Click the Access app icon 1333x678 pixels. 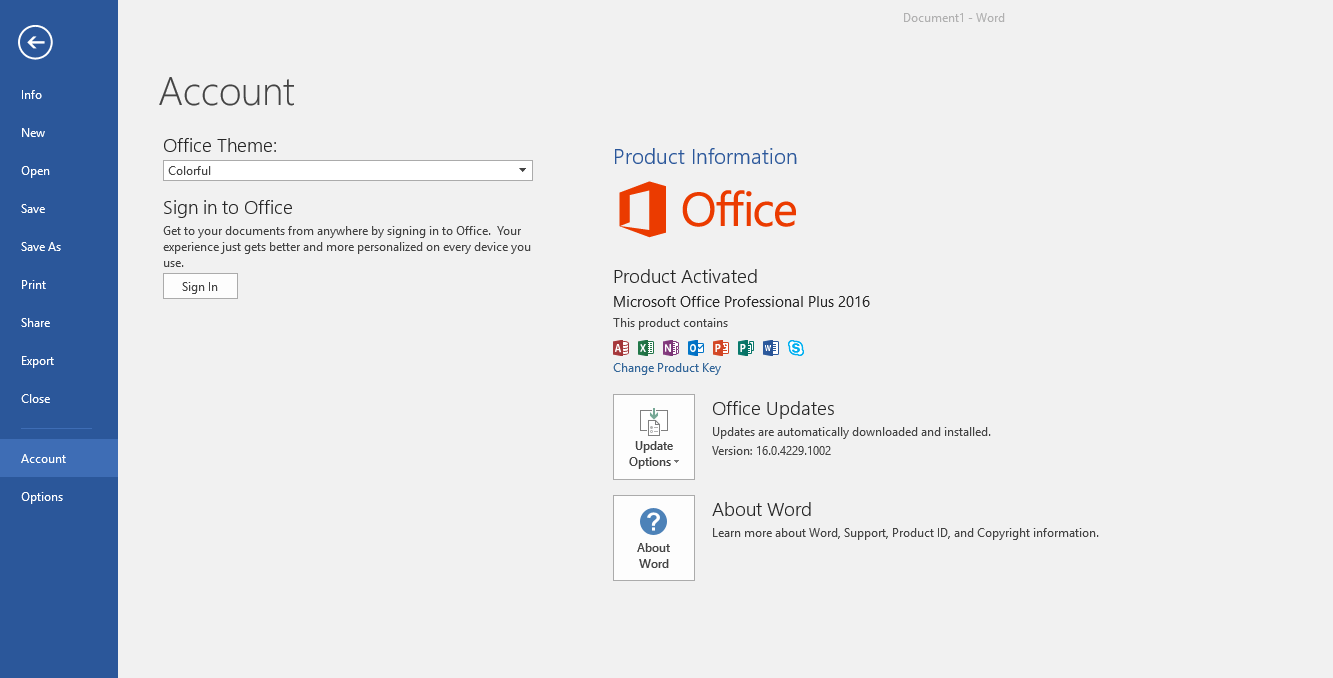(621, 348)
